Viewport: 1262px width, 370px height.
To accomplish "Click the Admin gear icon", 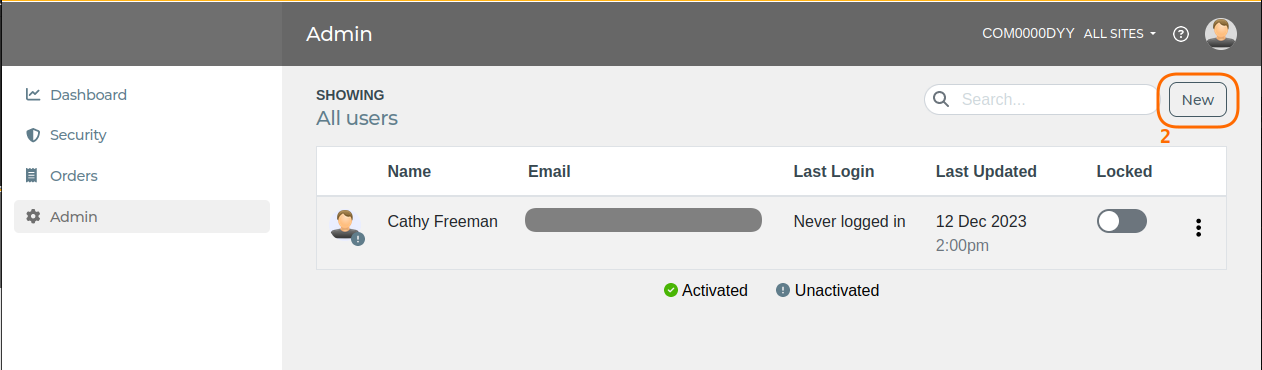I will click(33, 217).
